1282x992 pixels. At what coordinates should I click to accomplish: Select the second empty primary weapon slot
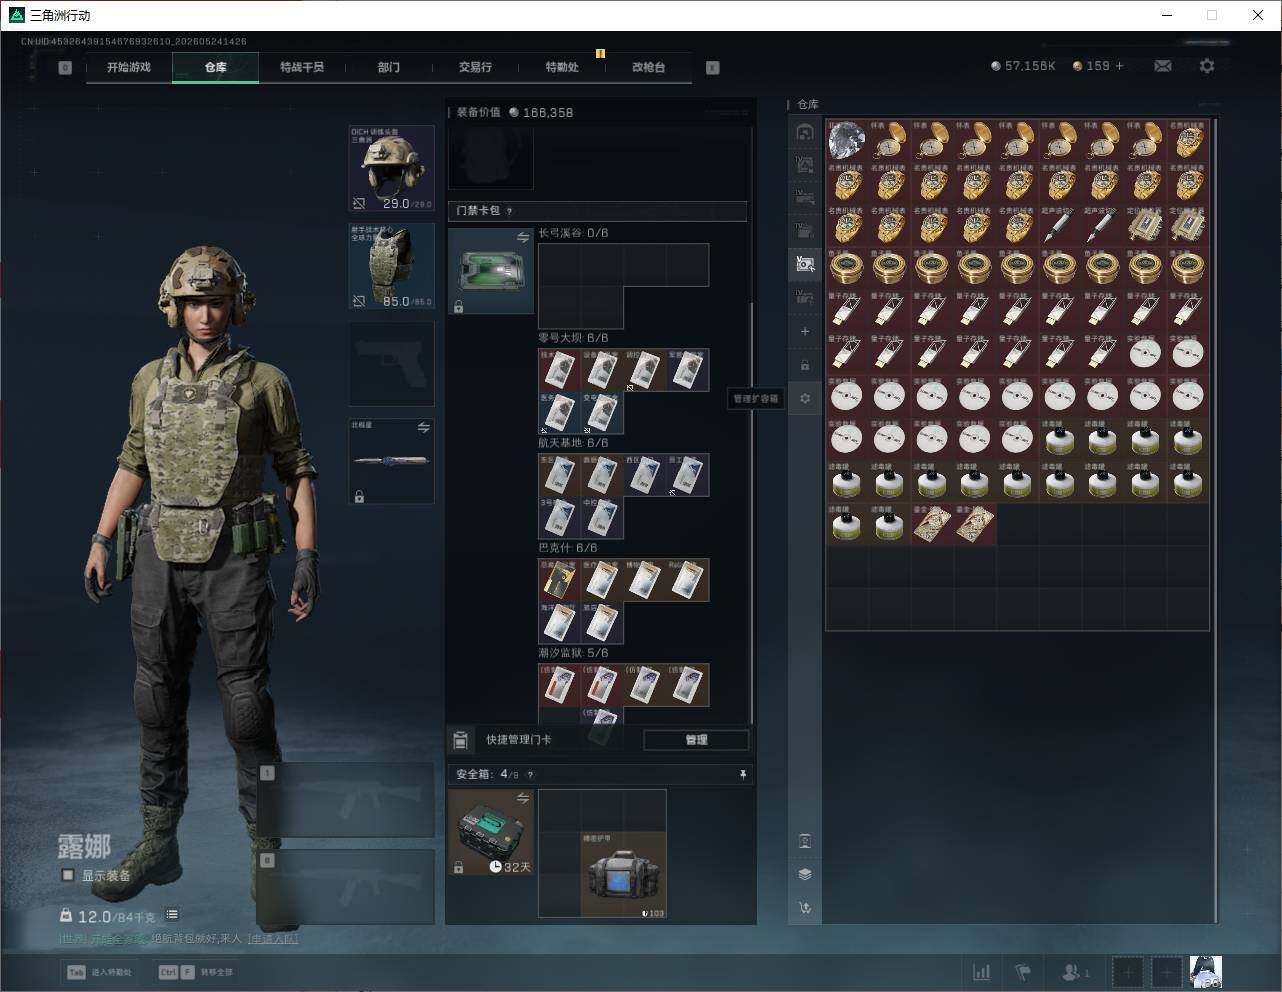tap(346, 888)
